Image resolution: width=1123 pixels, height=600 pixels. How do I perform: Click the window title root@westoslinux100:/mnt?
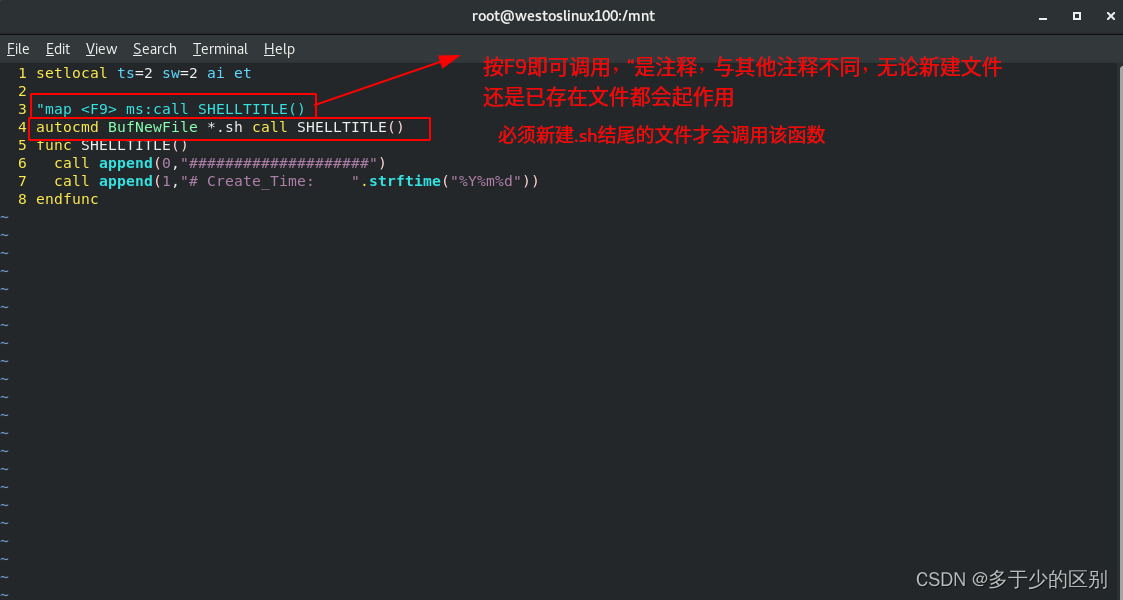(563, 16)
